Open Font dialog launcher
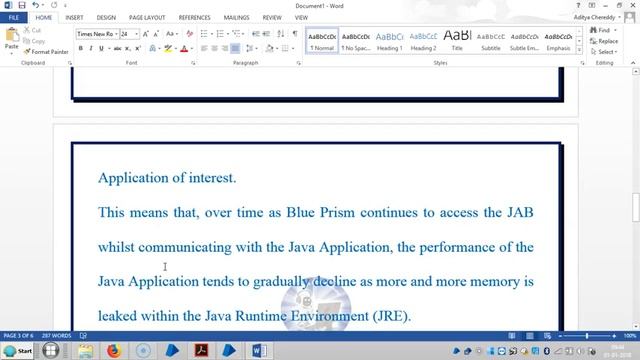 pyautogui.click(x=193, y=63)
